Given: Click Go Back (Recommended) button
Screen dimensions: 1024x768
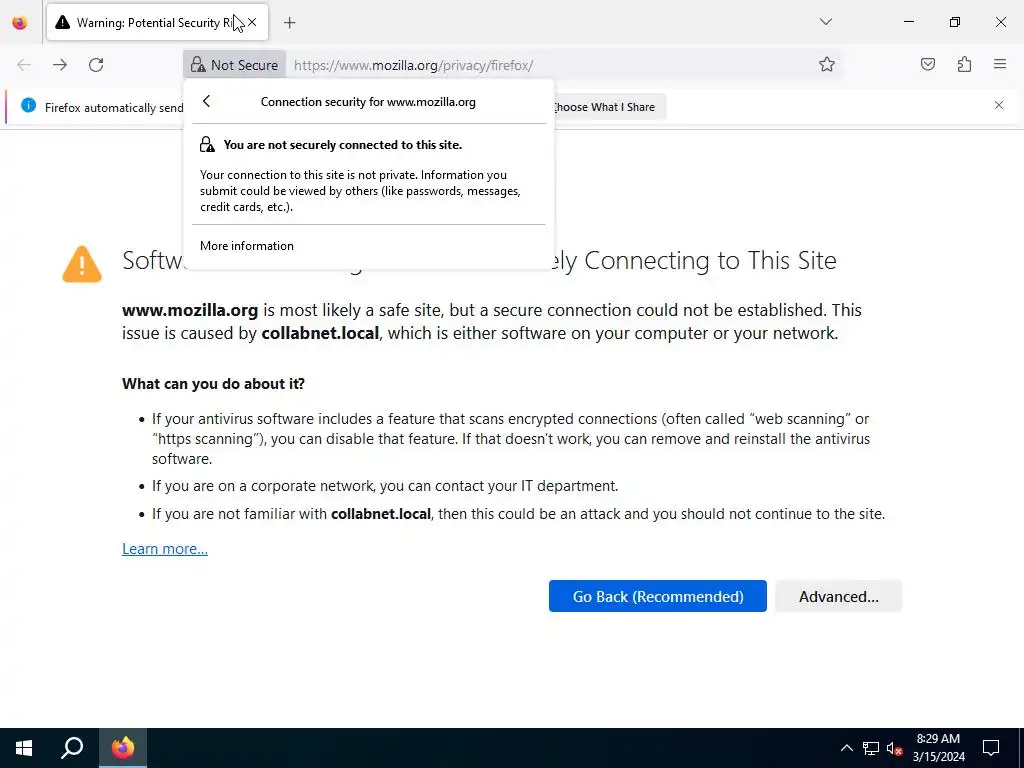Looking at the screenshot, I should click(658, 596).
